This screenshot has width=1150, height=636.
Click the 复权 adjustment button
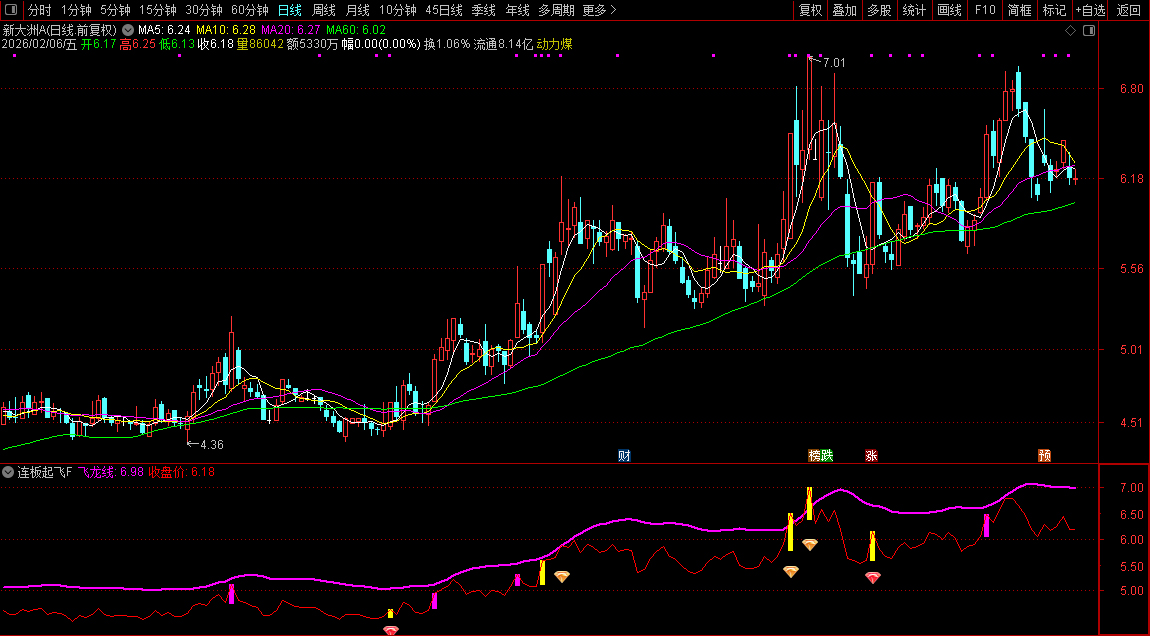[810, 10]
